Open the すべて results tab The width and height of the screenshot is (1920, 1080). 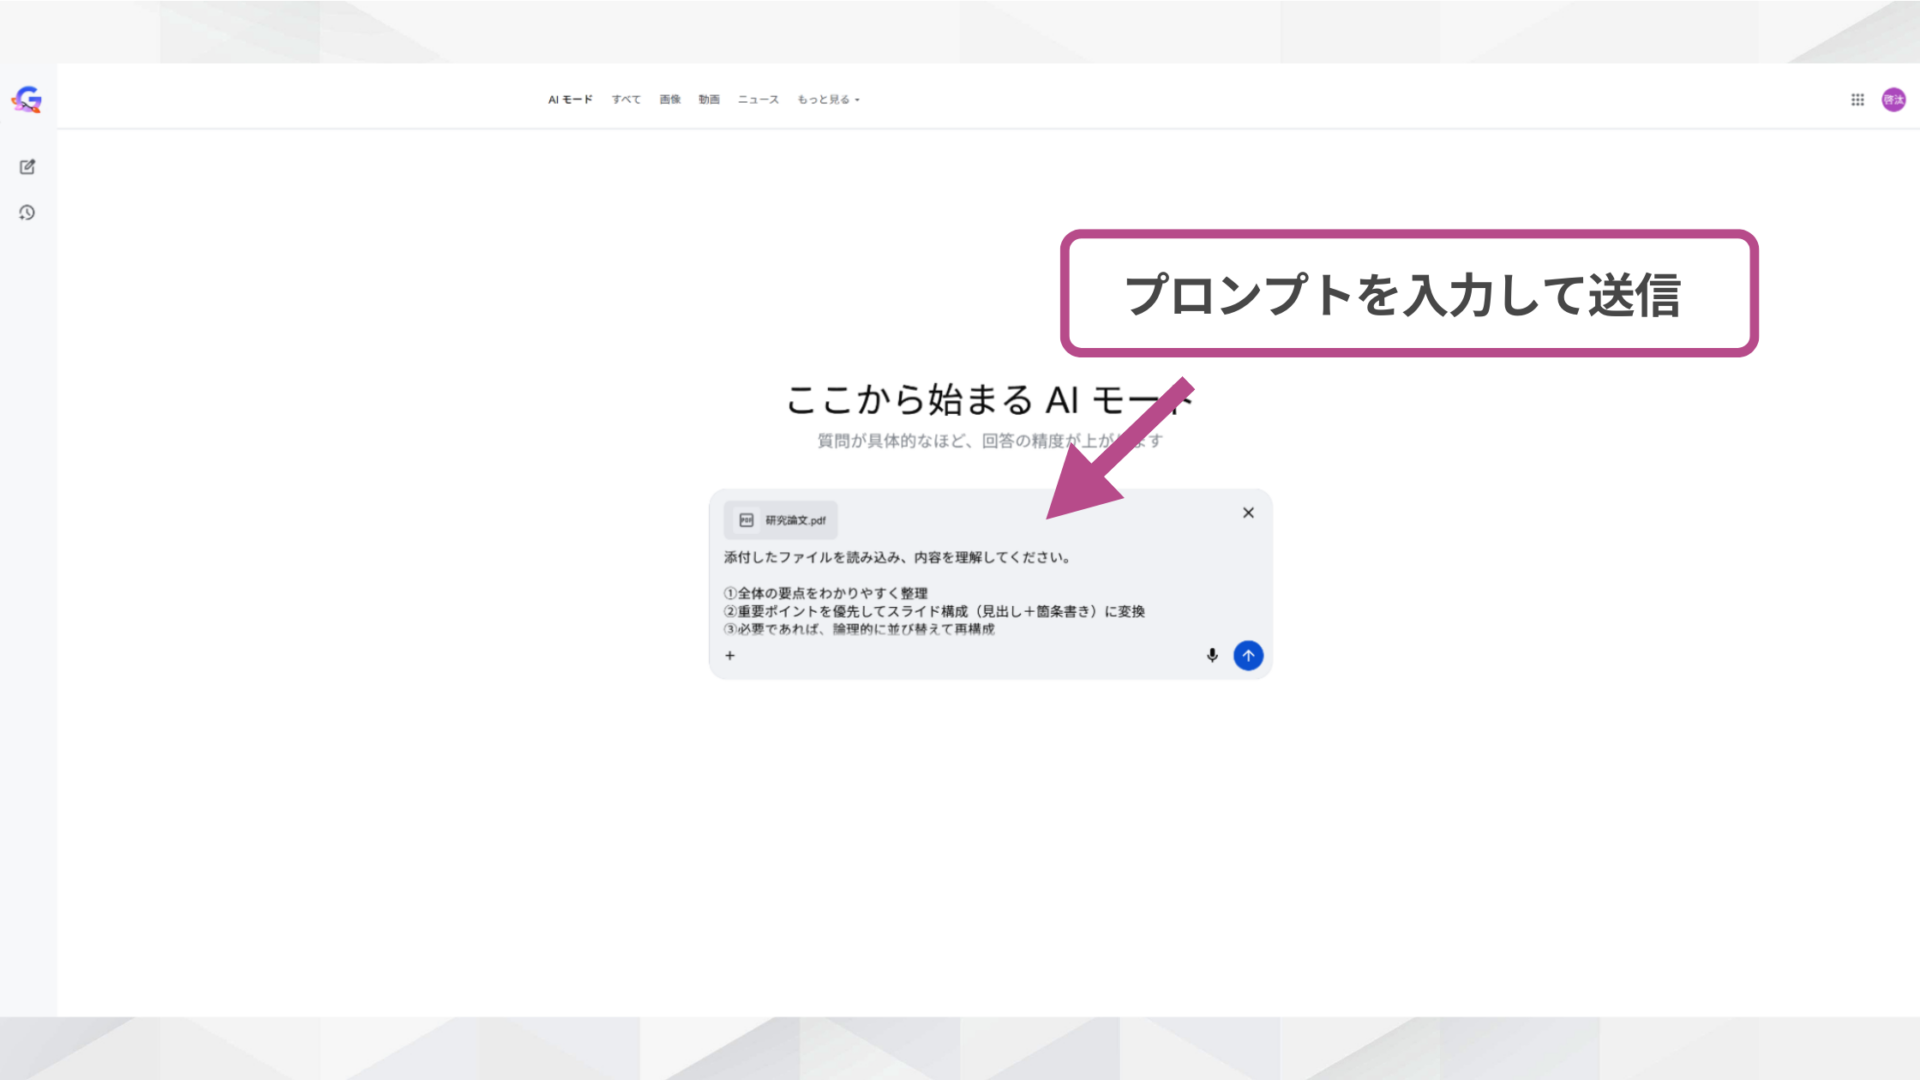click(625, 99)
